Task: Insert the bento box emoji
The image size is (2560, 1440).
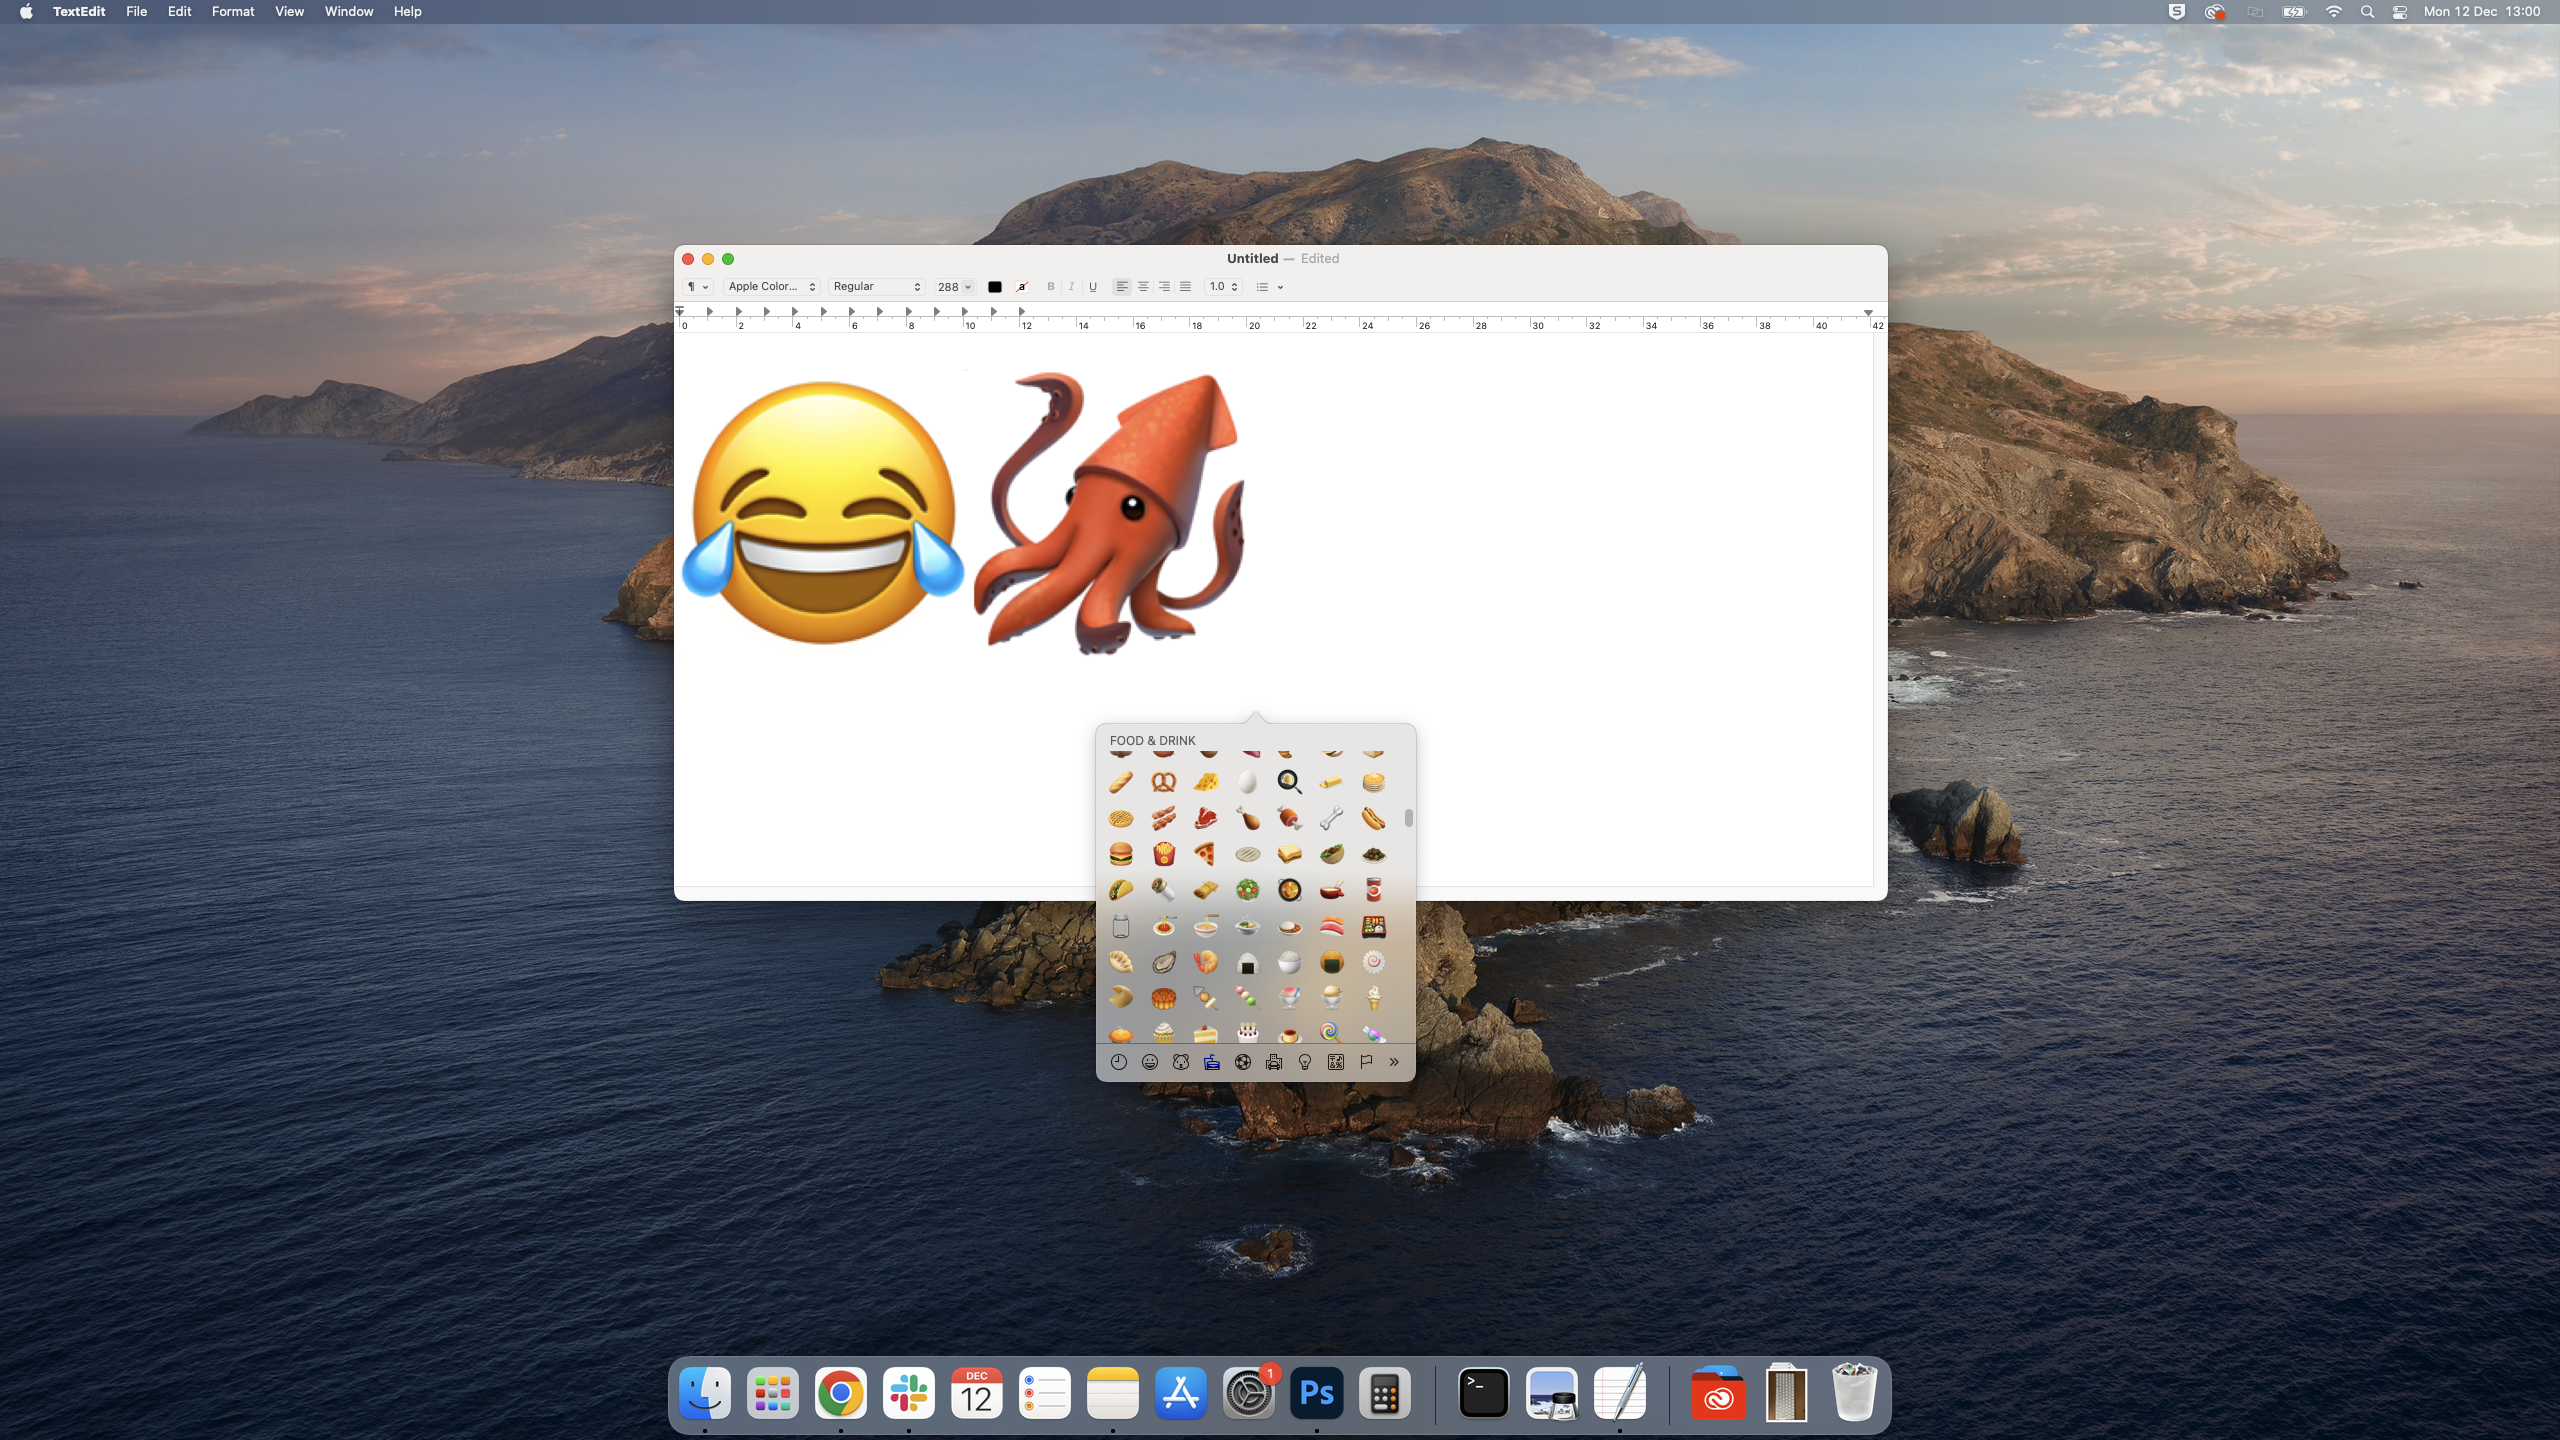Action: [x=1373, y=926]
